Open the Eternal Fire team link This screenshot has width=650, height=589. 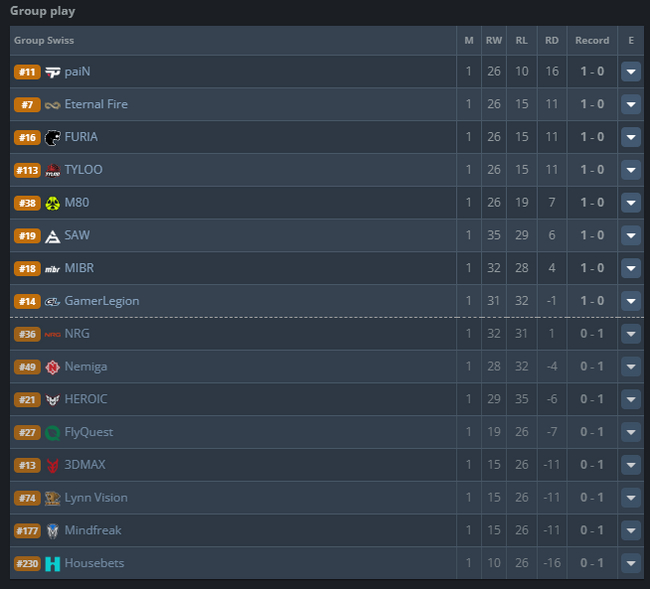point(96,104)
